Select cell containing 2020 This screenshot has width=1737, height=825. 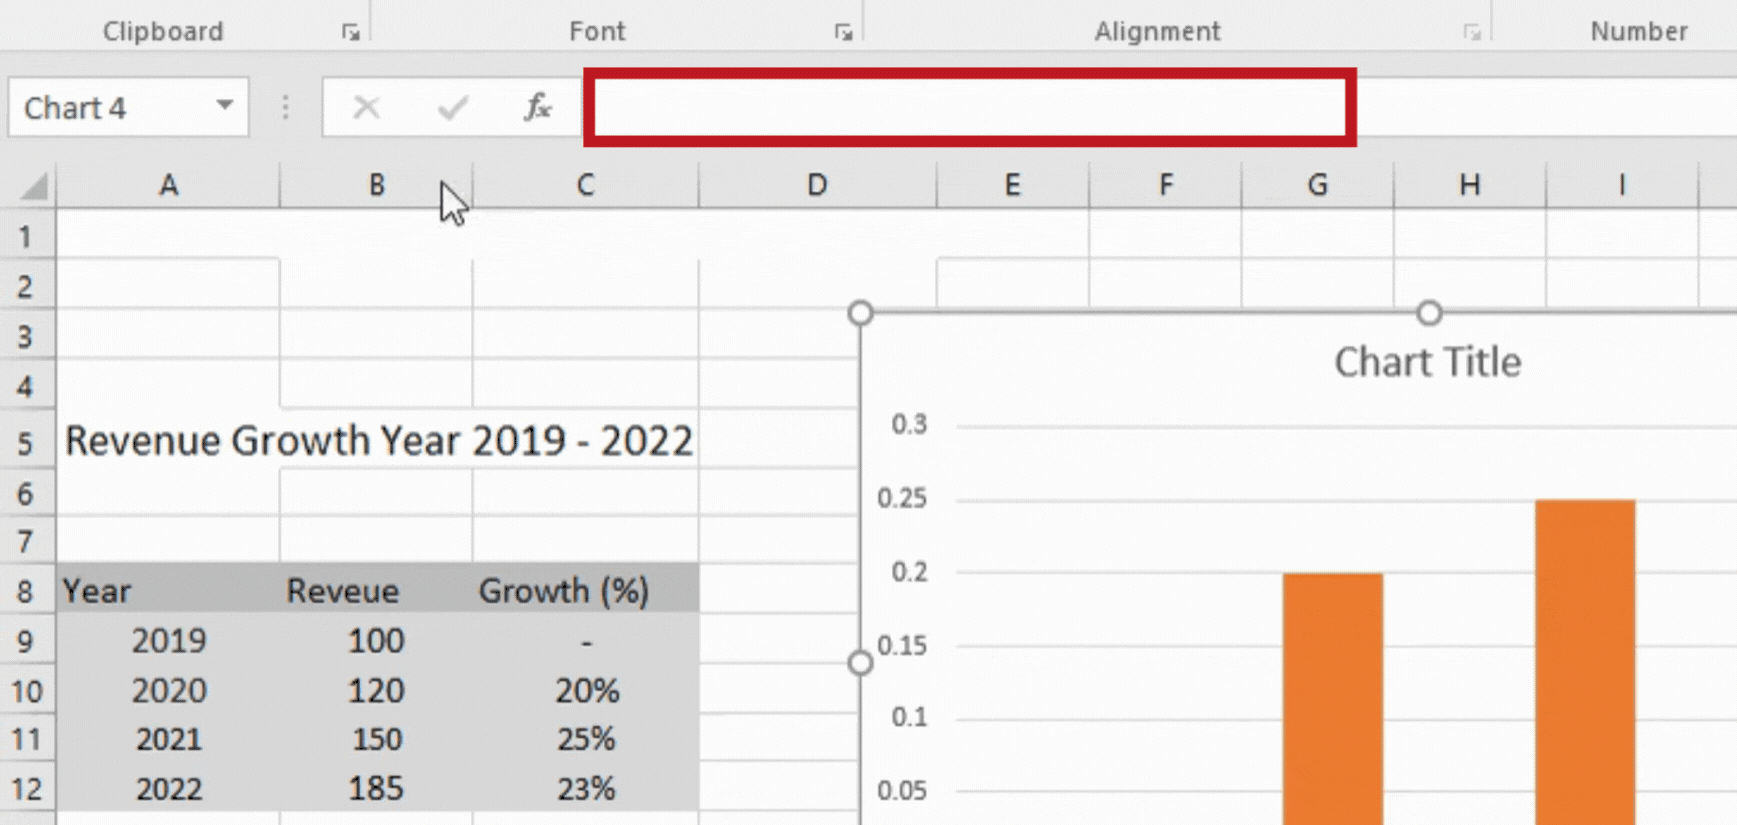pos(168,690)
